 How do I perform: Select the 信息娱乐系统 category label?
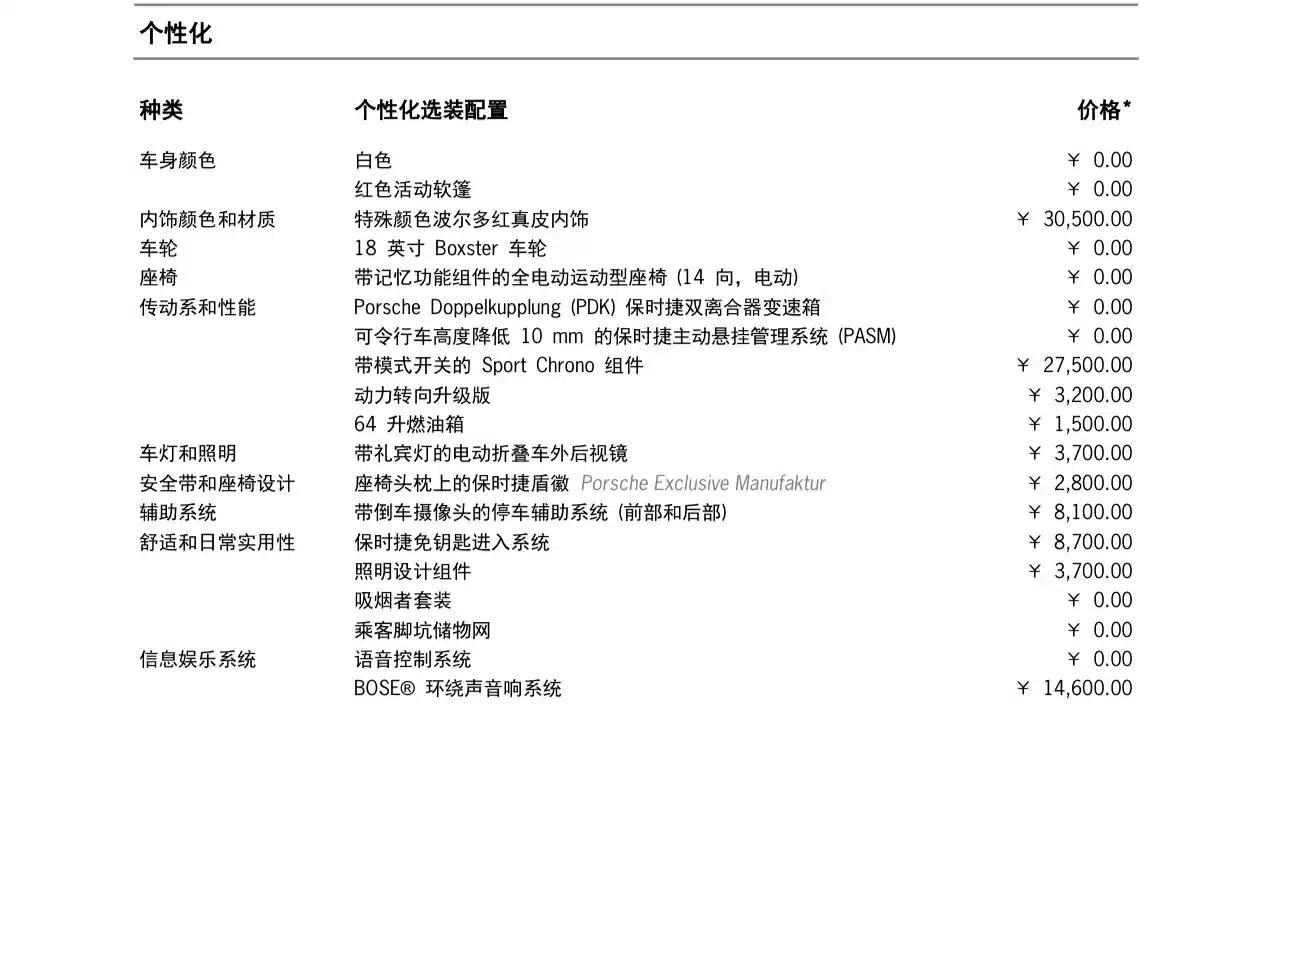click(x=198, y=659)
